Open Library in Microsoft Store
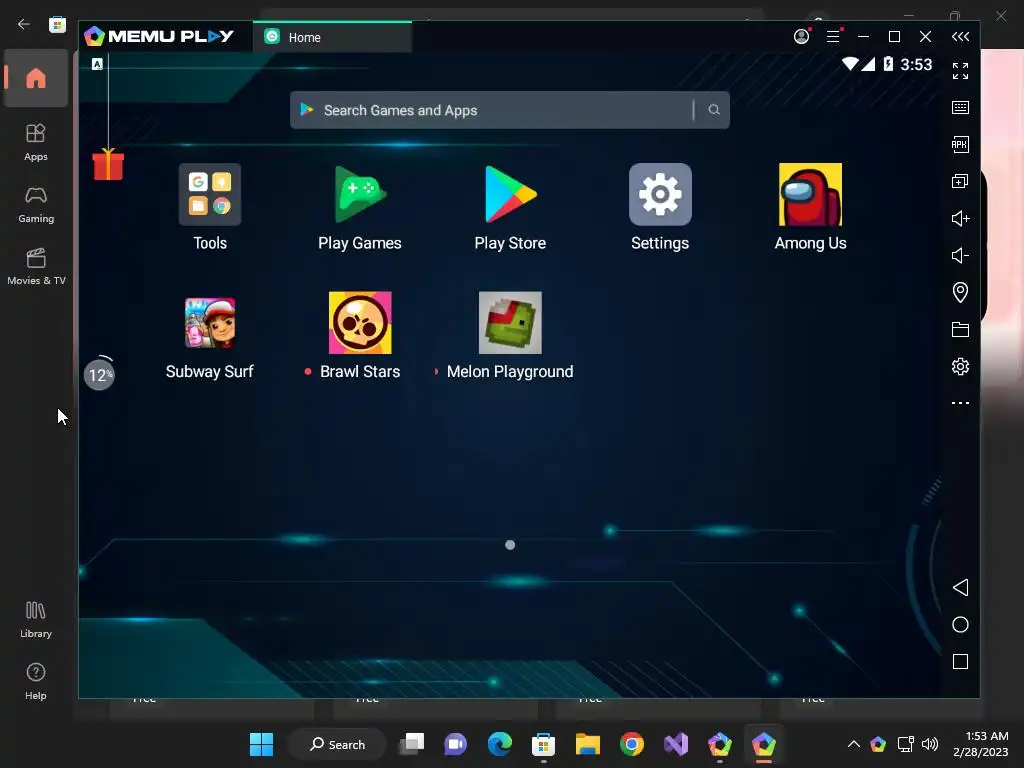The image size is (1024, 768). tap(36, 619)
